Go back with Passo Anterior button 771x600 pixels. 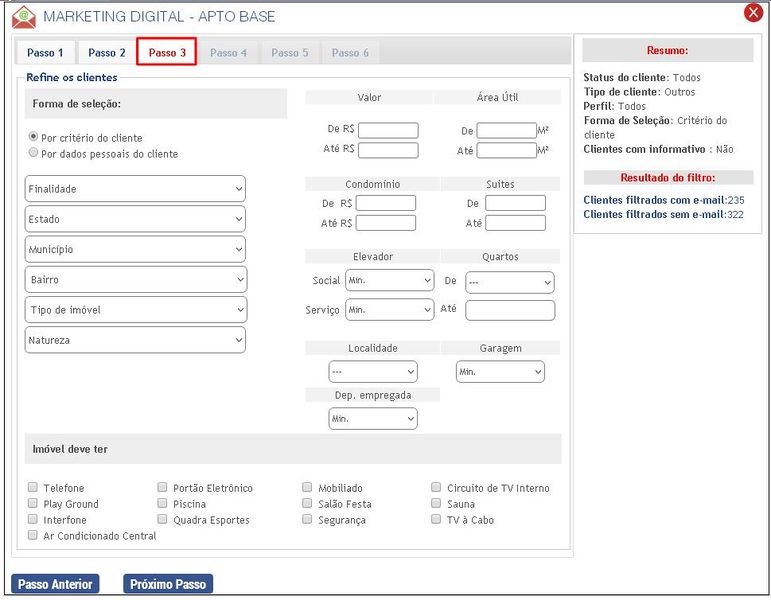pyautogui.click(x=55, y=584)
